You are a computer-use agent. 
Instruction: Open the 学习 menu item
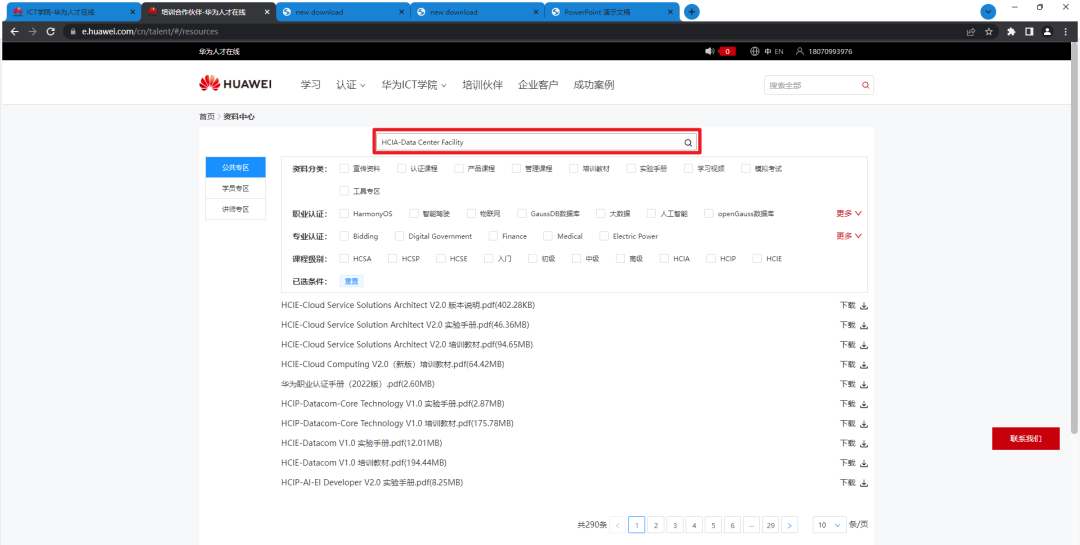tap(311, 85)
